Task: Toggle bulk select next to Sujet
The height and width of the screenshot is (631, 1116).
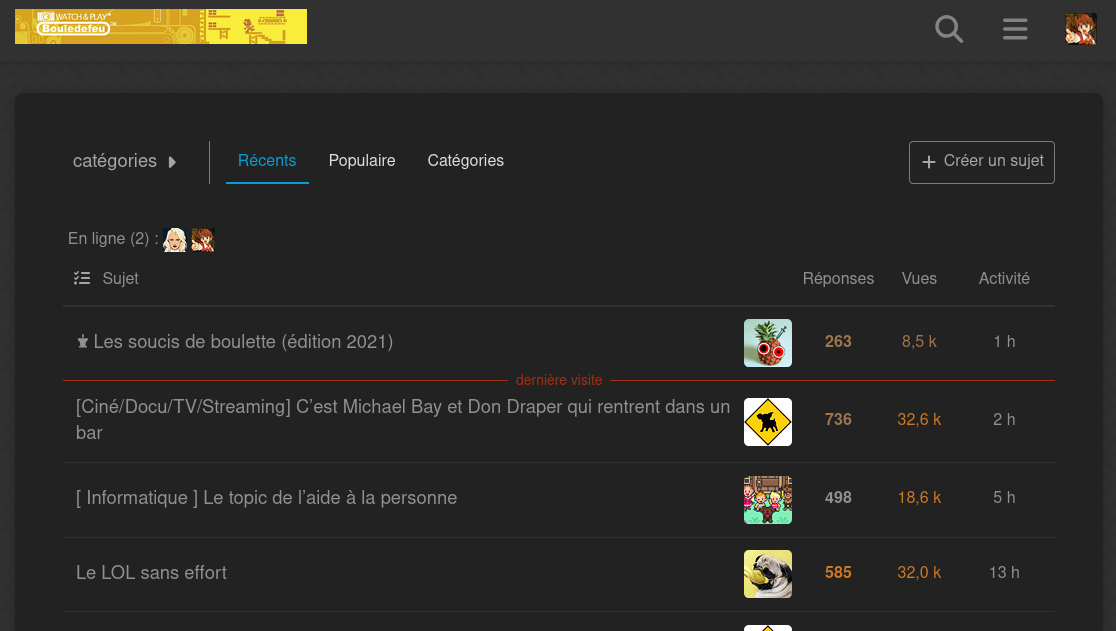Action: pyautogui.click(x=82, y=279)
